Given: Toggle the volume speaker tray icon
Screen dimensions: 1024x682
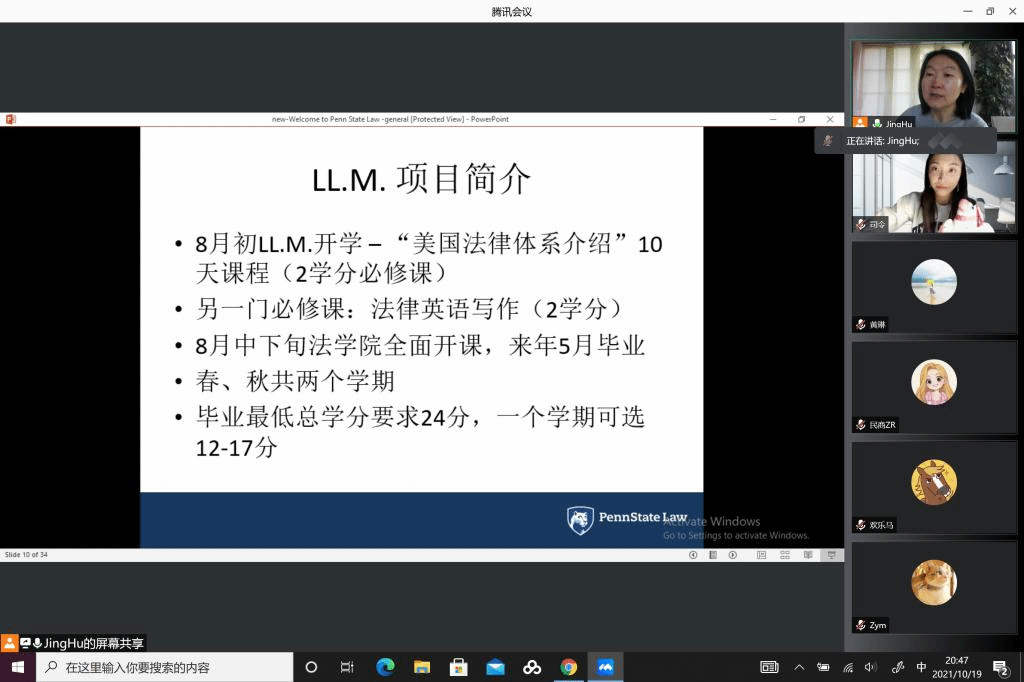Looking at the screenshot, I should point(870,667).
